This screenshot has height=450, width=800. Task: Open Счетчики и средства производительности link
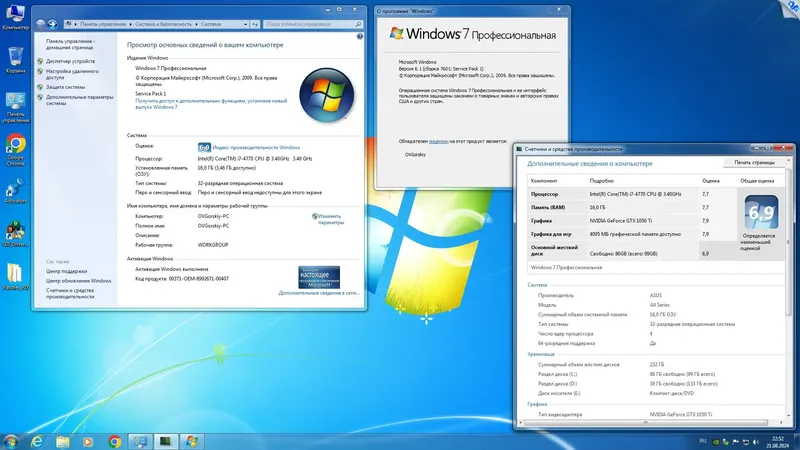click(70, 293)
